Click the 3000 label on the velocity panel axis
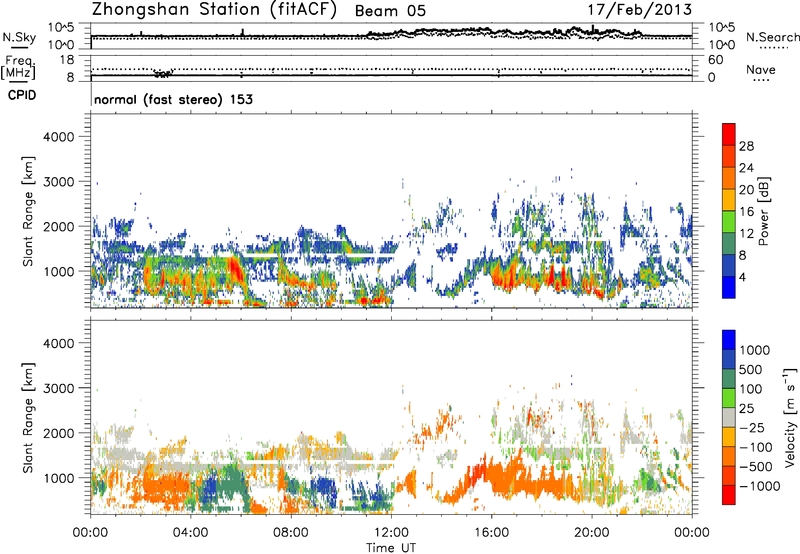 coord(58,388)
